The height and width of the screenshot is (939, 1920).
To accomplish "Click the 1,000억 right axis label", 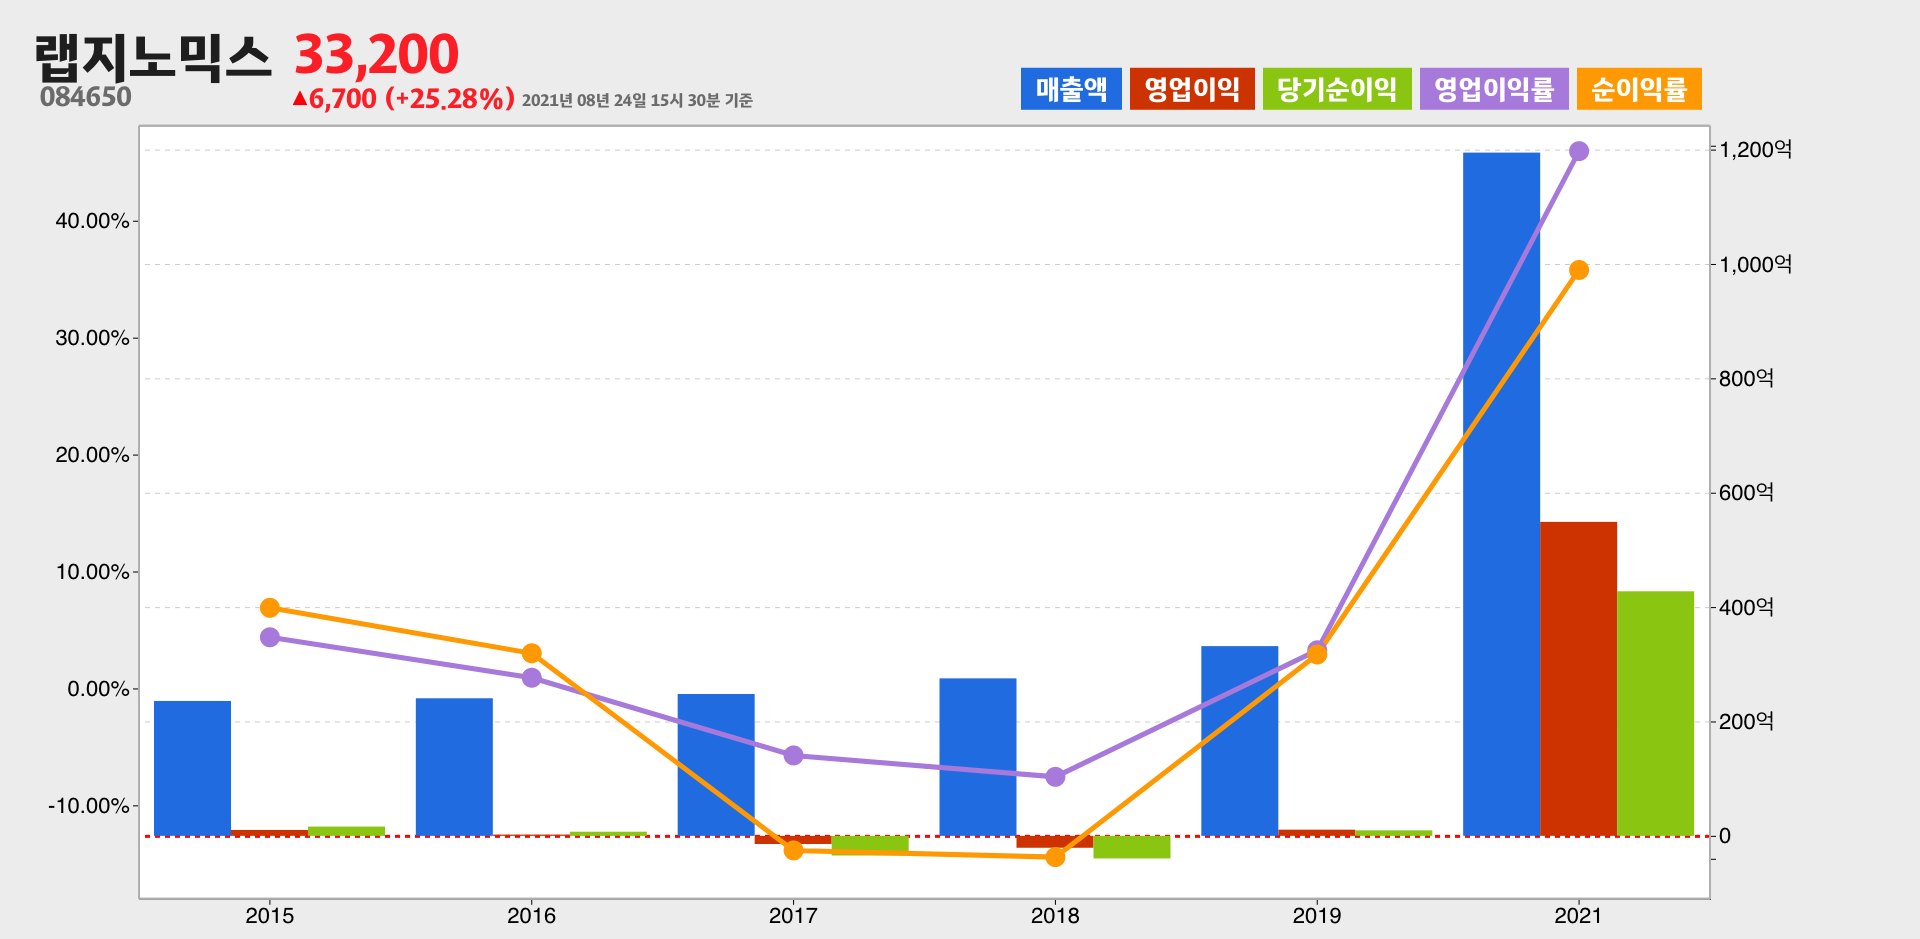I will click(x=1755, y=265).
